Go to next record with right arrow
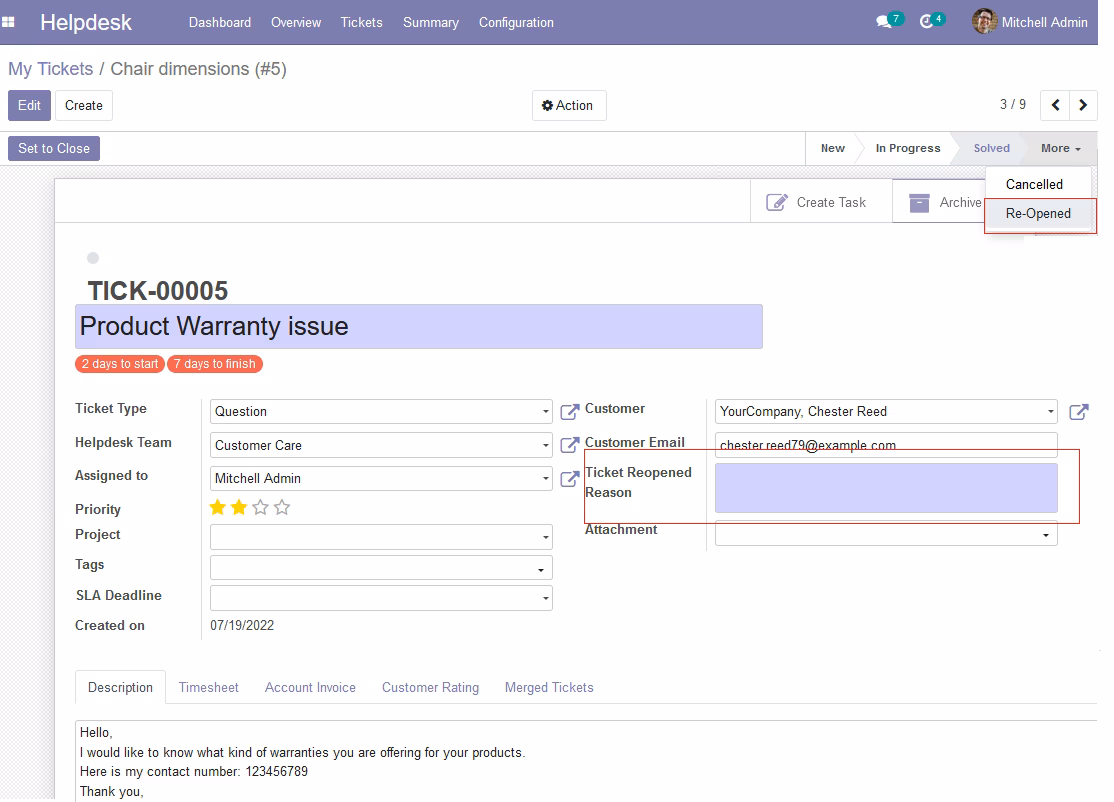The height and width of the screenshot is (802, 1114). click(x=1083, y=105)
